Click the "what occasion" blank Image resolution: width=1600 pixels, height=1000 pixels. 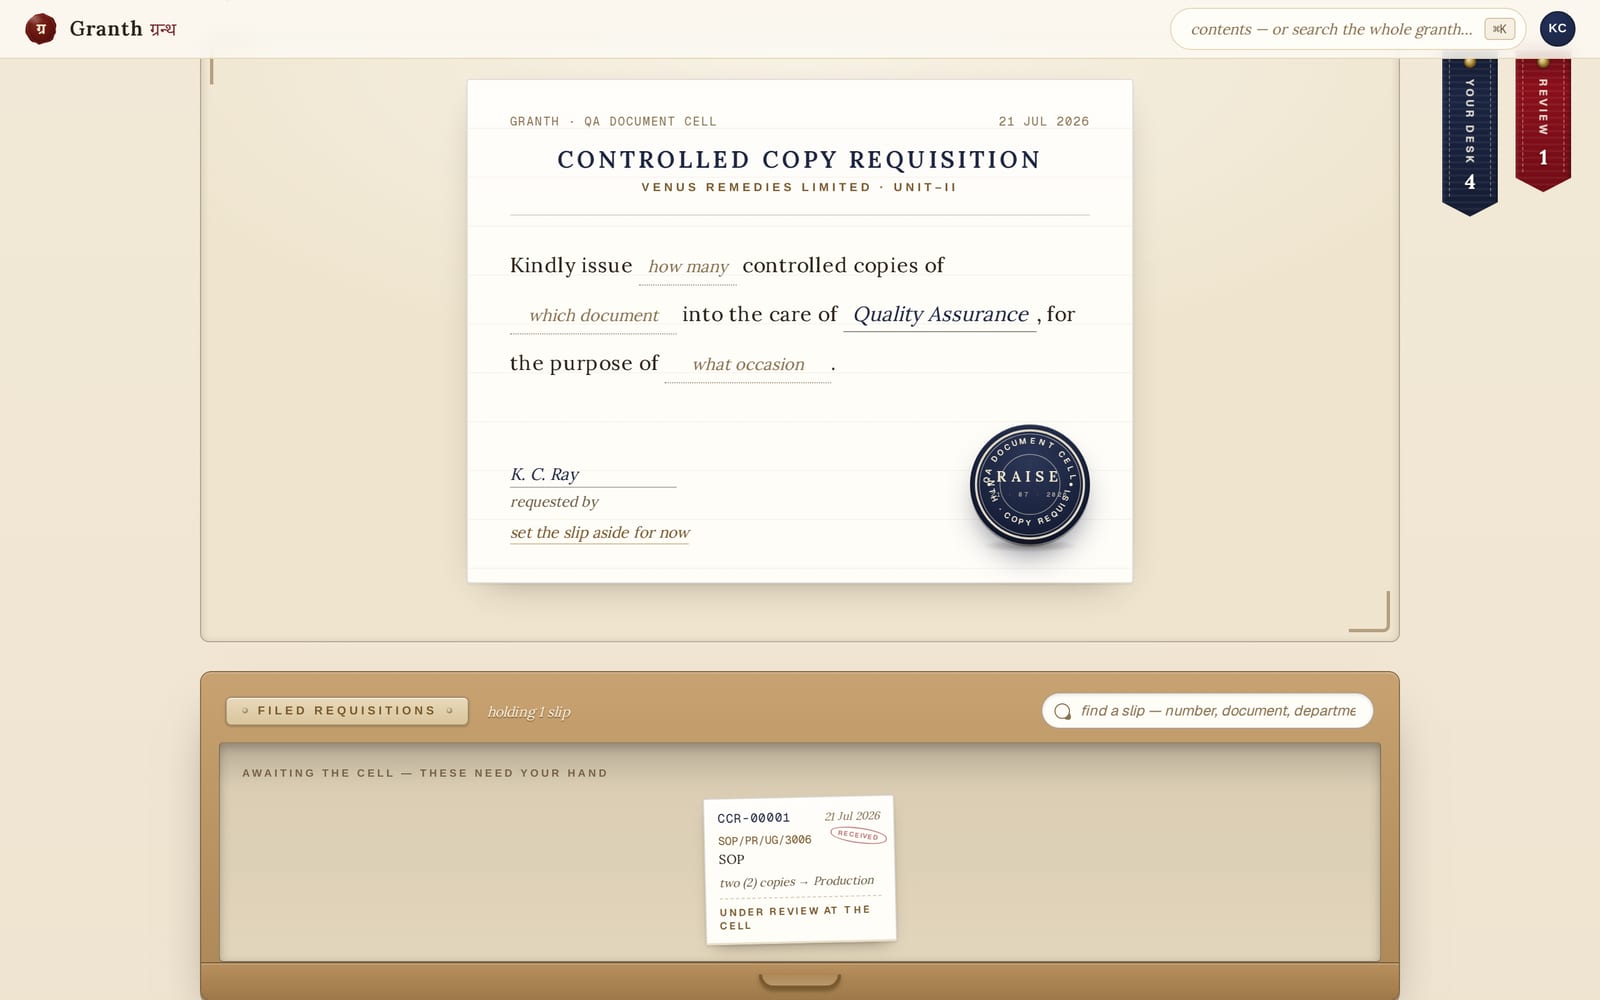748,364
